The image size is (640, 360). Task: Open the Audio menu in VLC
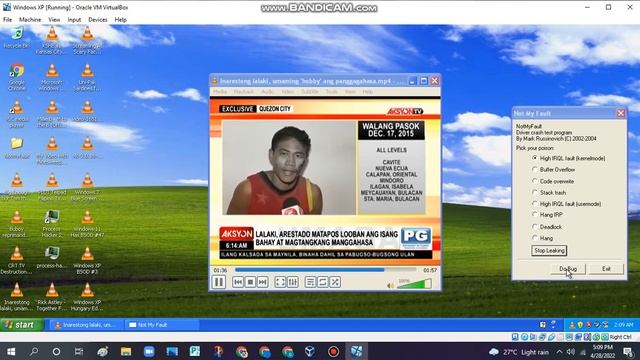pyautogui.click(x=268, y=92)
